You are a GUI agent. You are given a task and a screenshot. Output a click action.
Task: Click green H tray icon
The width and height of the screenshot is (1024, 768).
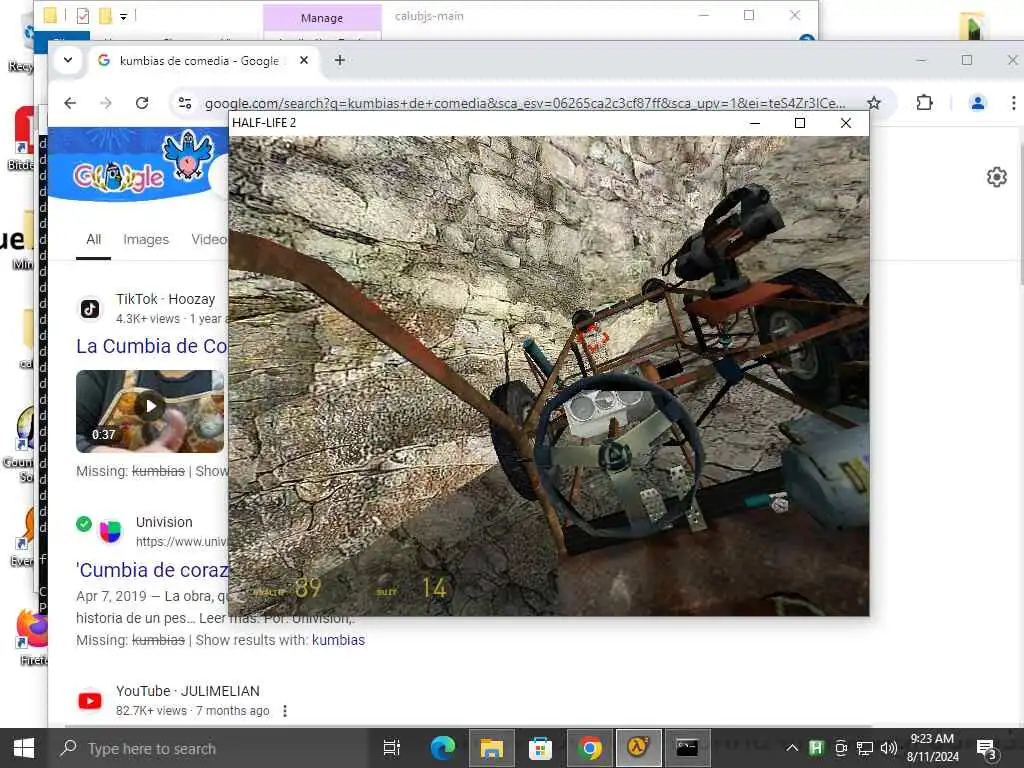click(816, 748)
